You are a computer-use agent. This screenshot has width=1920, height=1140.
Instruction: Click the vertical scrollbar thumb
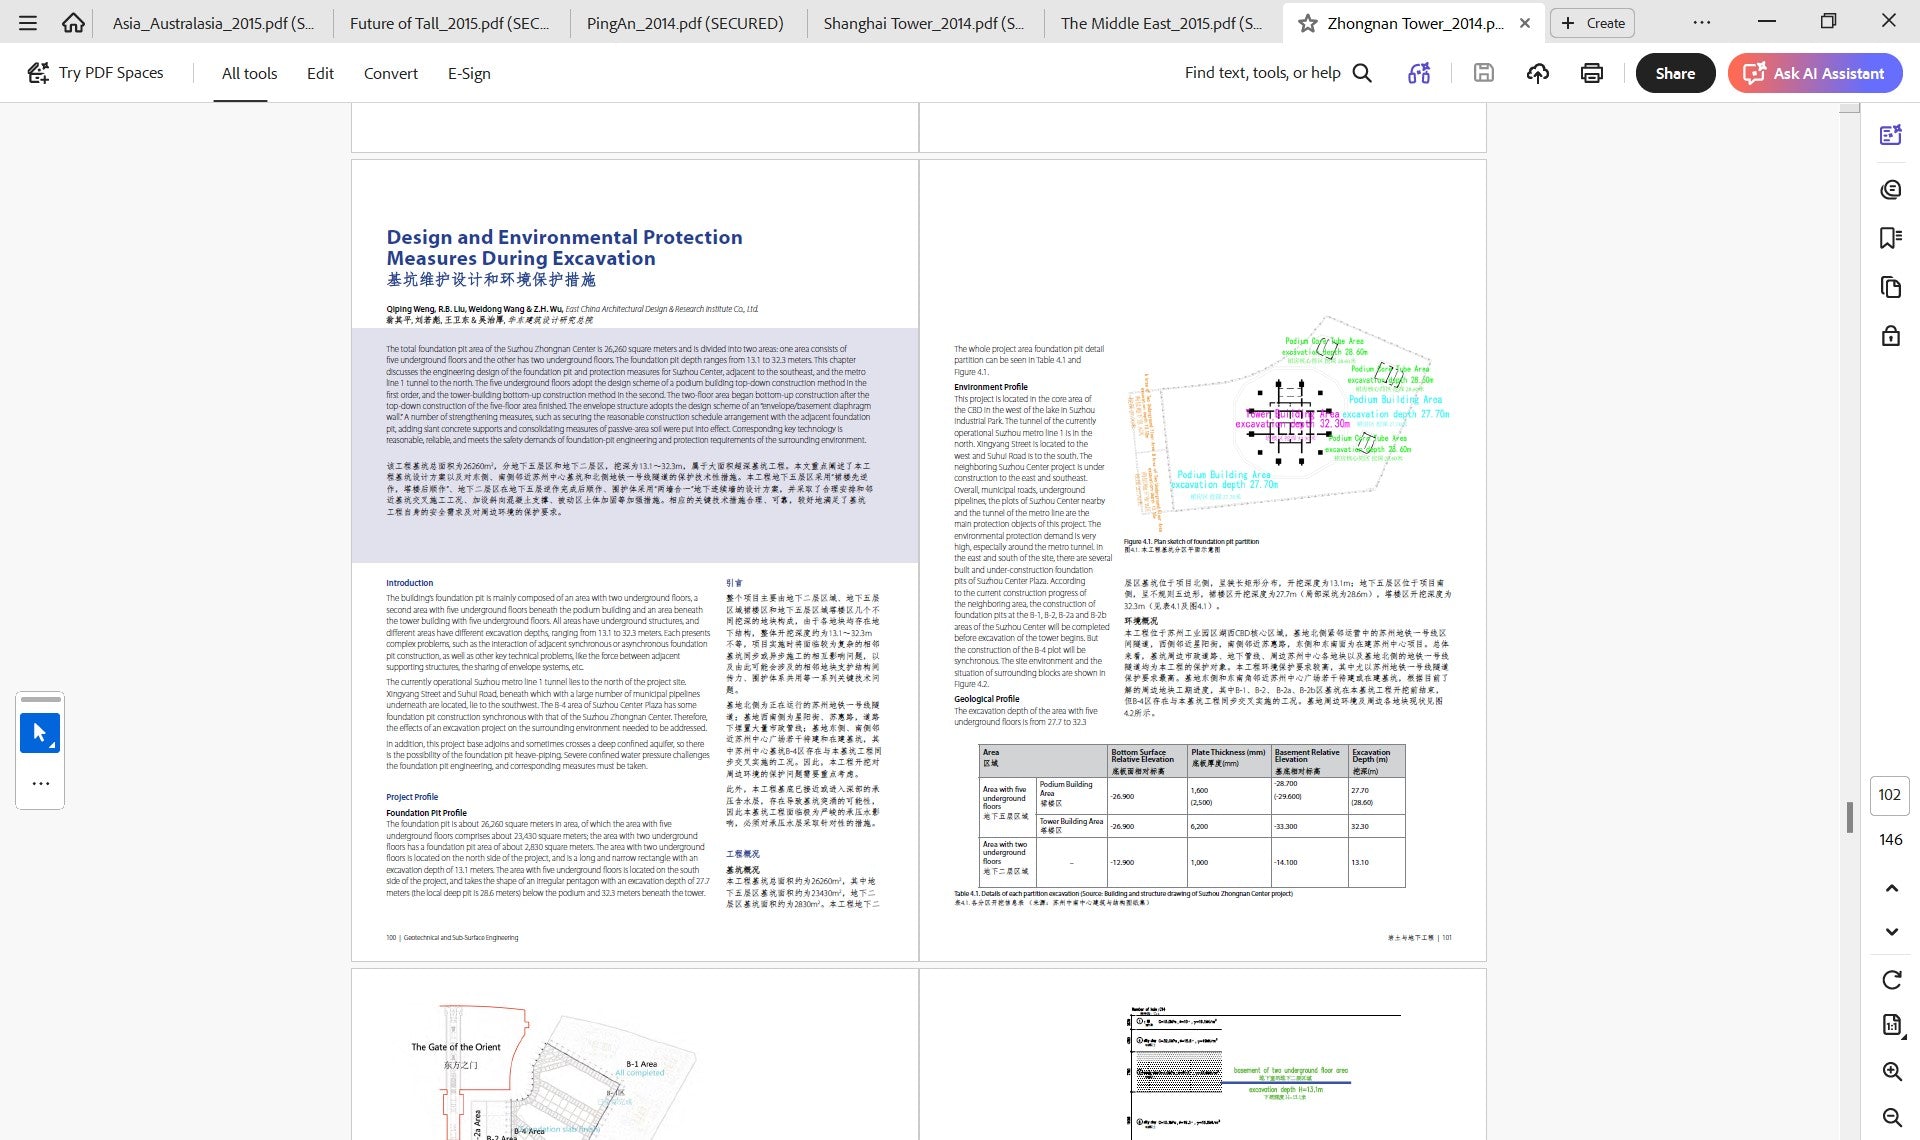1850,817
